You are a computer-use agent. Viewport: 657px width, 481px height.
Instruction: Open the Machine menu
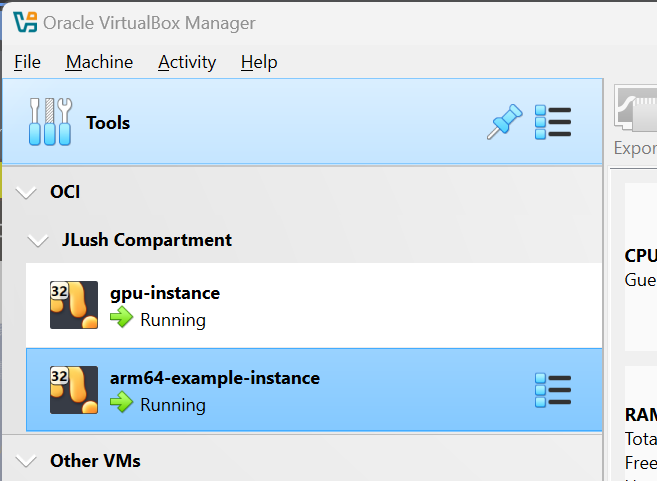click(x=99, y=62)
